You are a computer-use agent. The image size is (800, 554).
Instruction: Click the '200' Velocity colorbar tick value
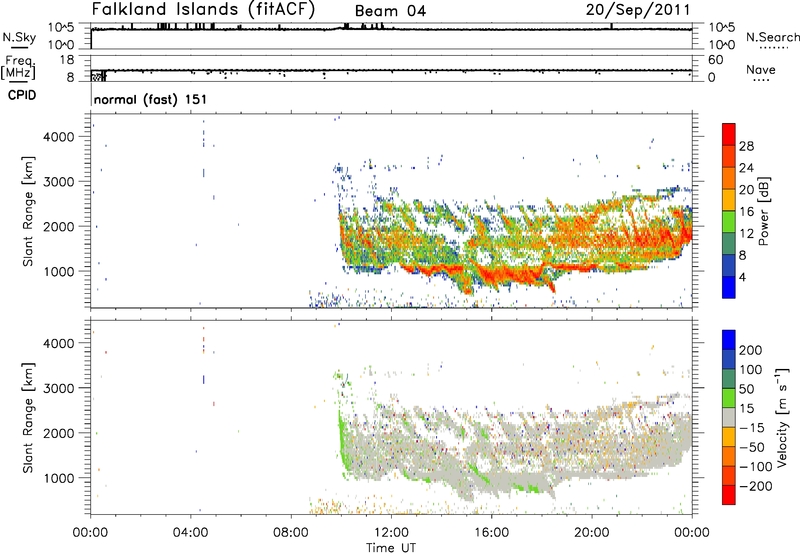[x=751, y=350]
